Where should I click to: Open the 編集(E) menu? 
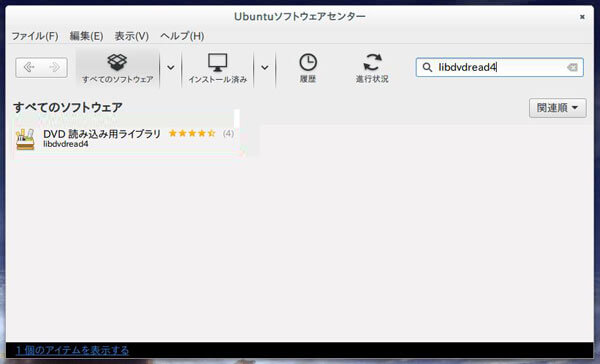click(86, 36)
